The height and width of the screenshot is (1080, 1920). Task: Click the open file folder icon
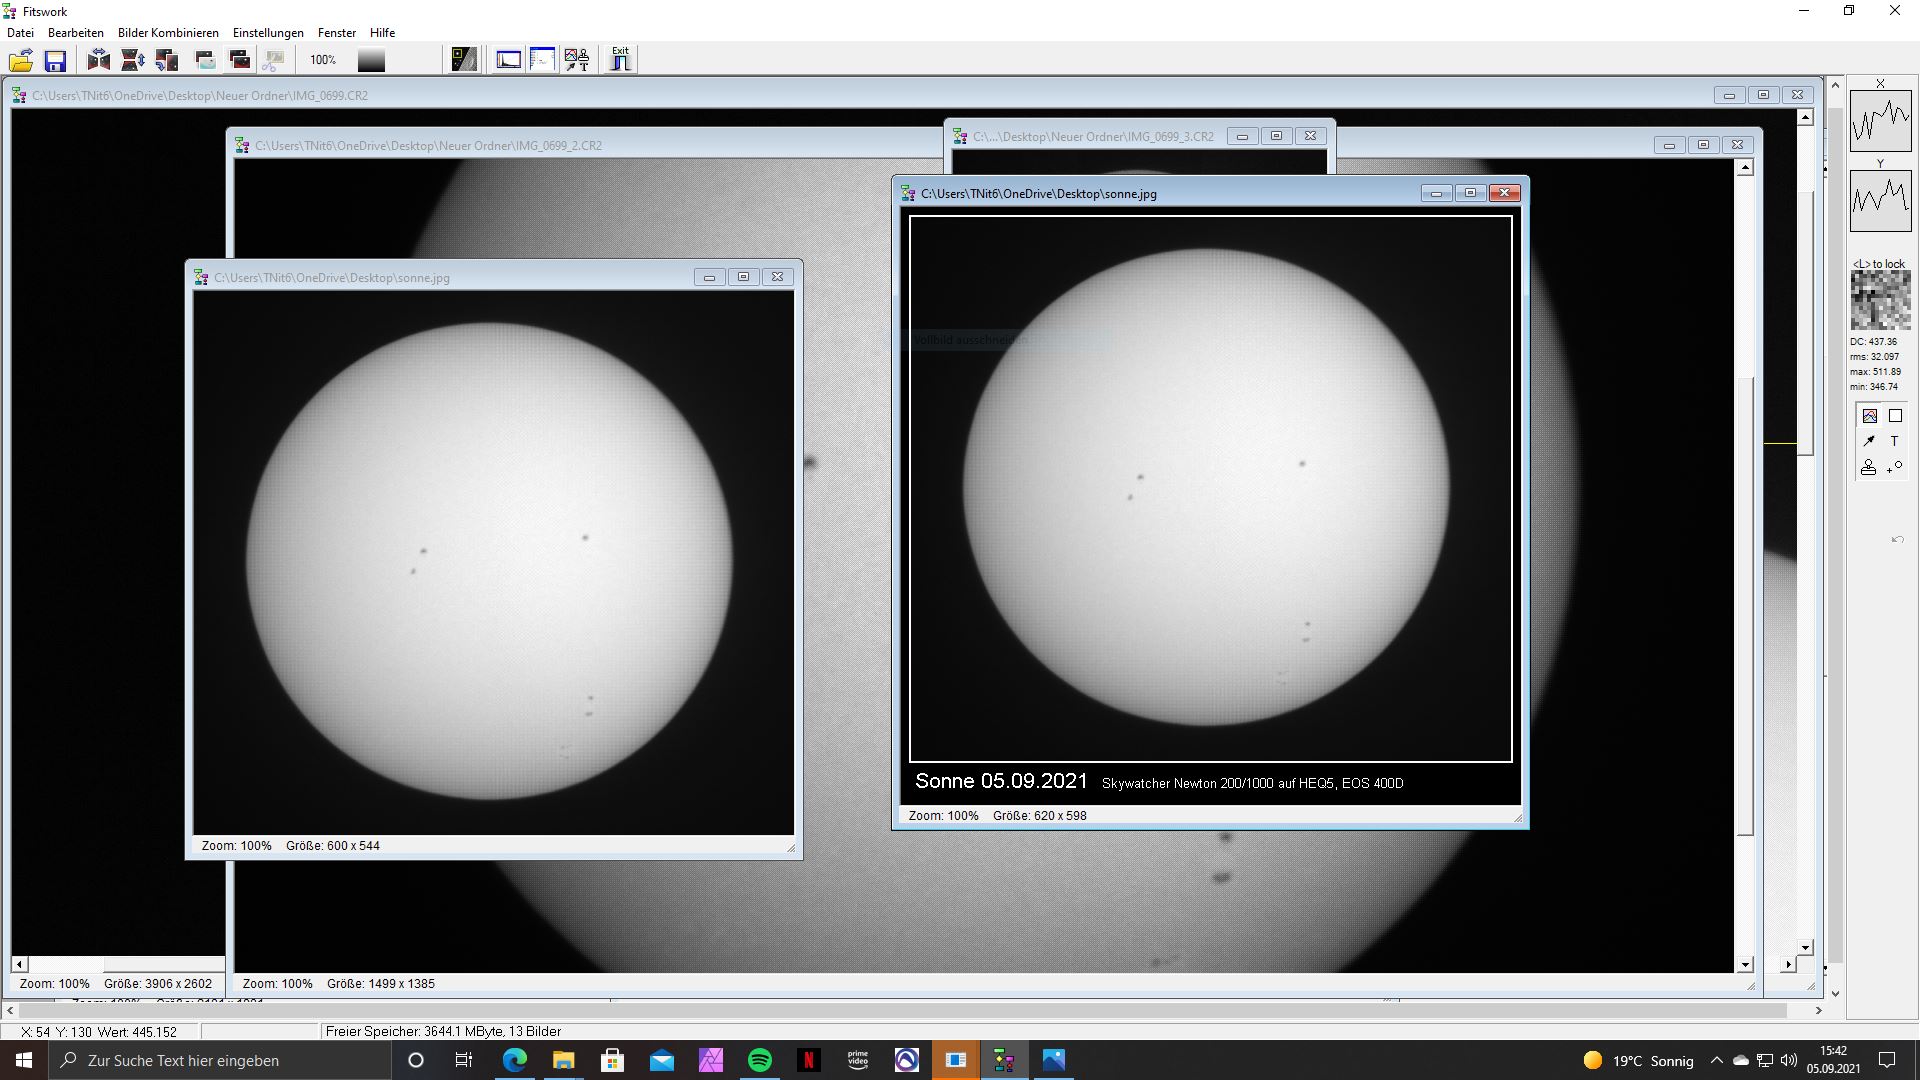coord(21,61)
